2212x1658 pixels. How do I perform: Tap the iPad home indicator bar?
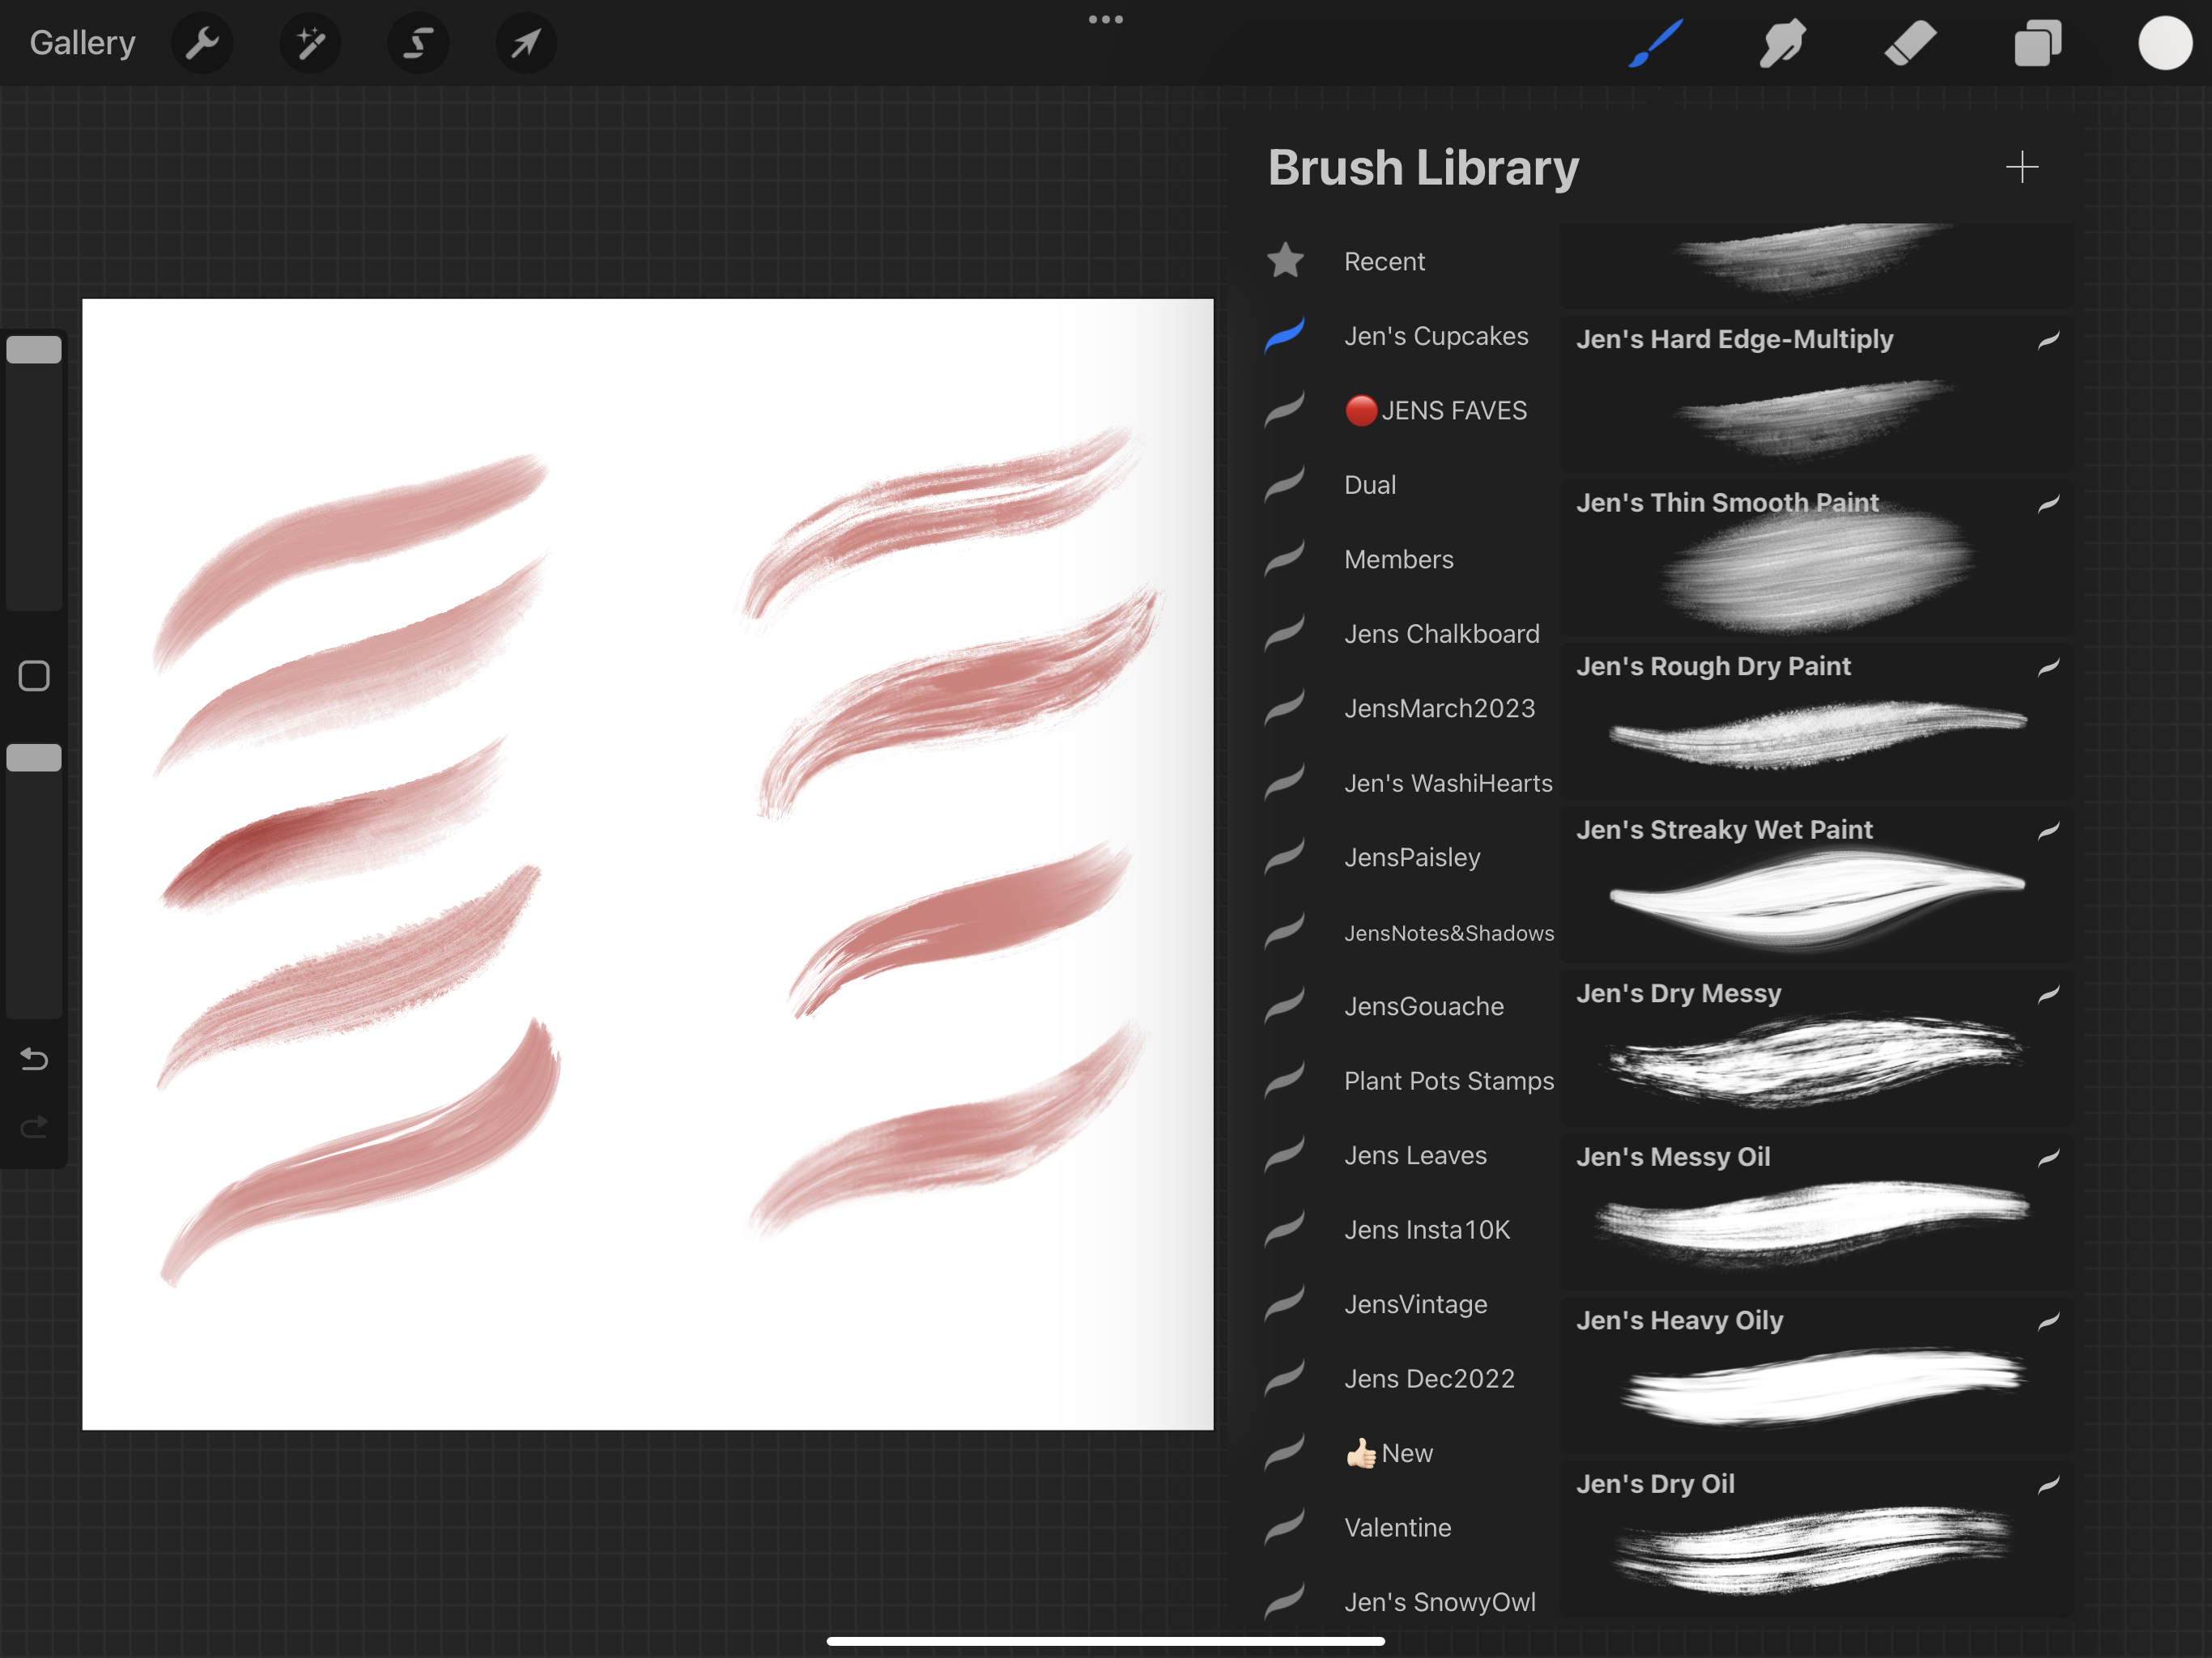[1106, 1641]
